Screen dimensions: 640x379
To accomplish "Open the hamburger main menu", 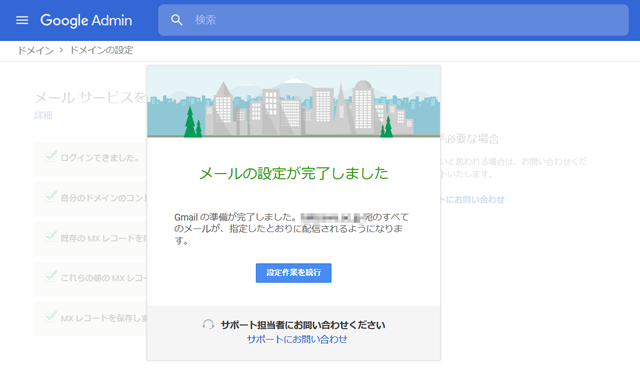I will click(x=22, y=20).
